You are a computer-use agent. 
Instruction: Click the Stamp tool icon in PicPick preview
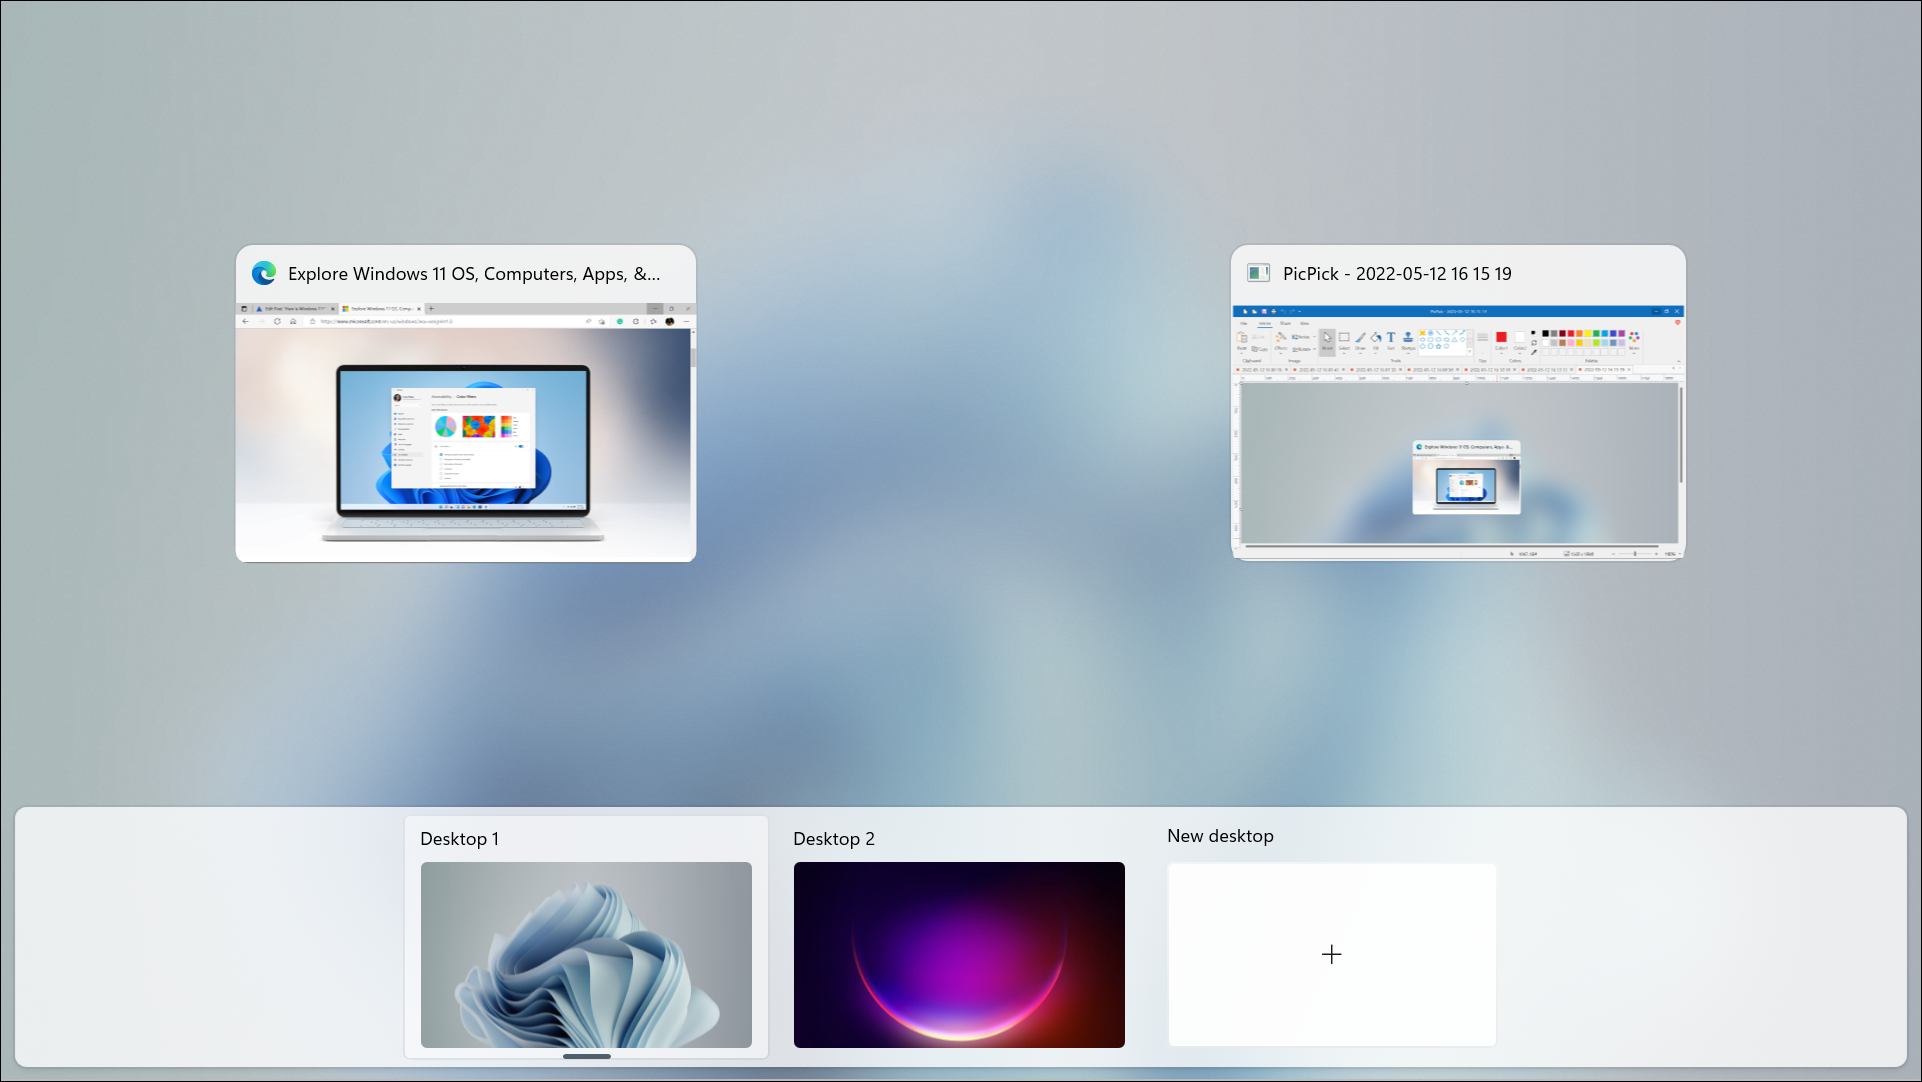pos(1408,338)
